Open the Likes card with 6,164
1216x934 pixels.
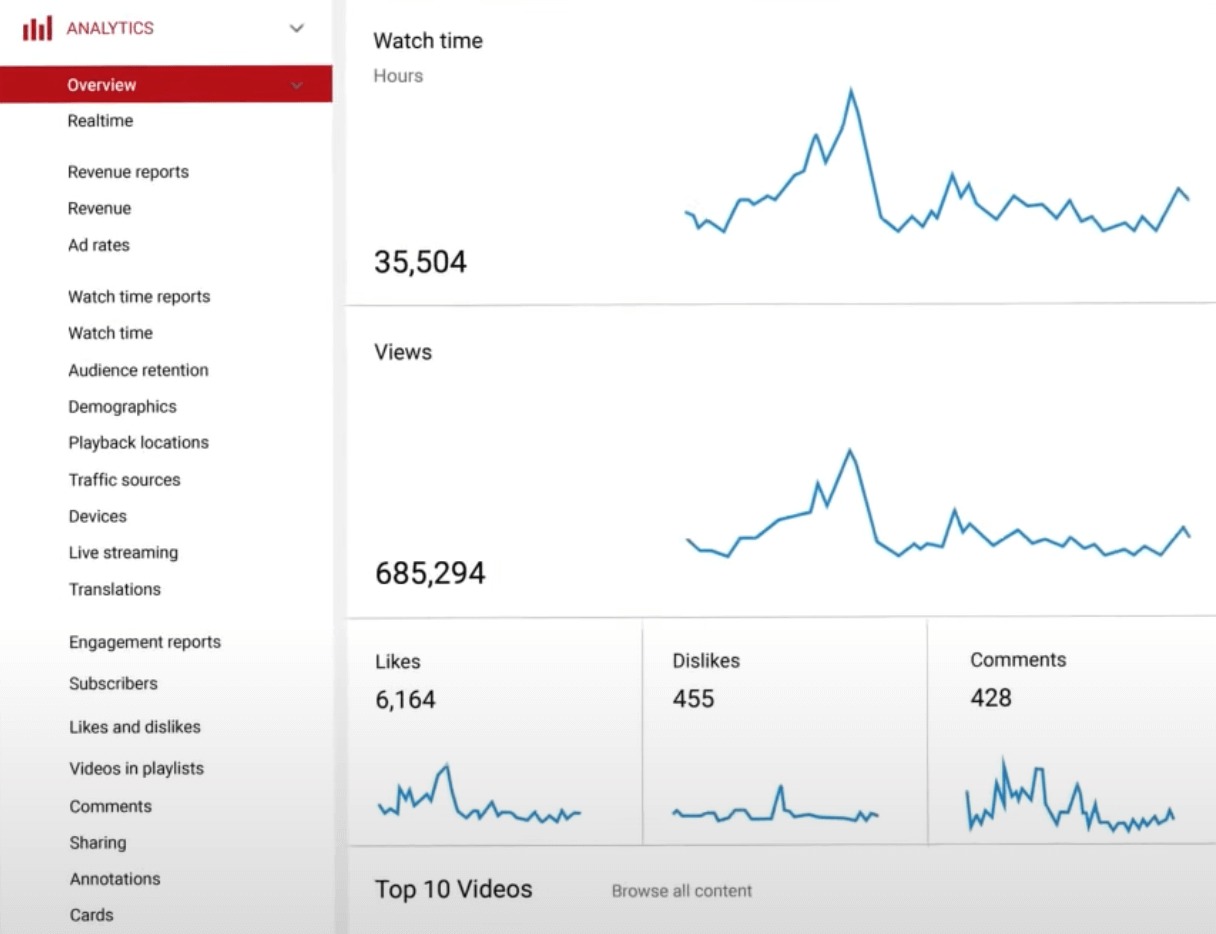coord(494,732)
